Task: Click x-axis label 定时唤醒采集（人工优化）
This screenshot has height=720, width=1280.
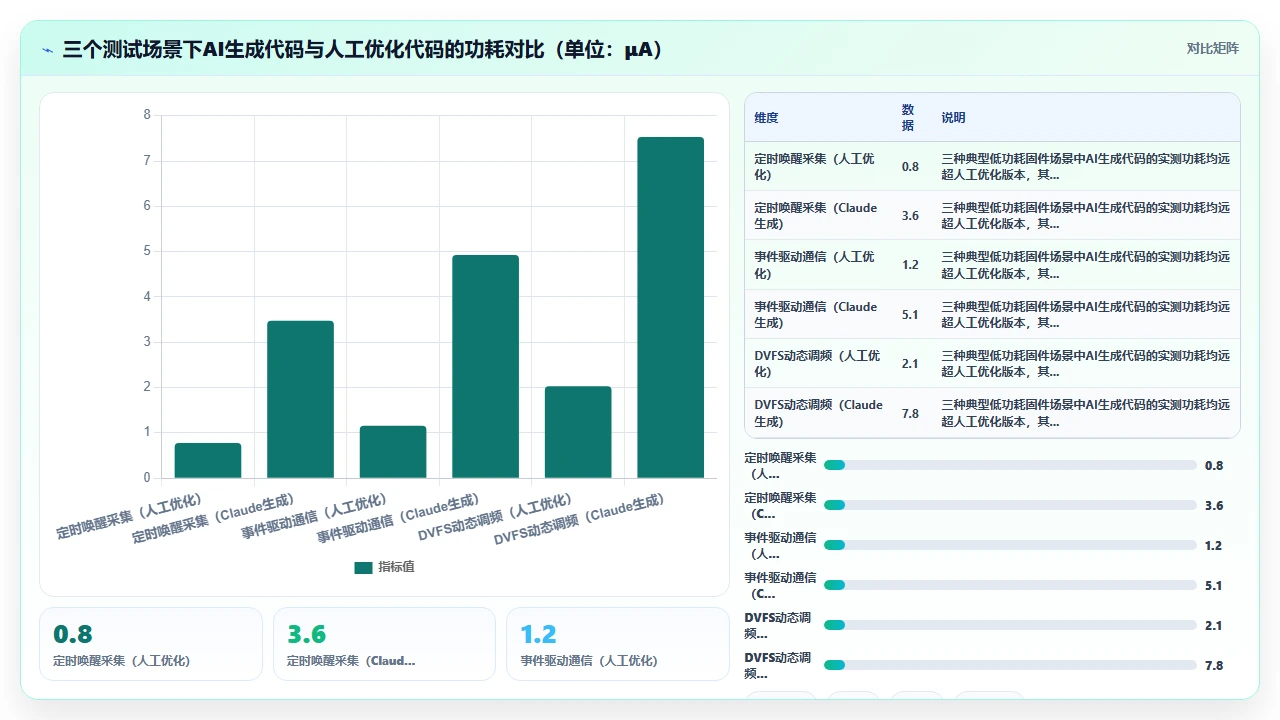Action: [x=130, y=517]
